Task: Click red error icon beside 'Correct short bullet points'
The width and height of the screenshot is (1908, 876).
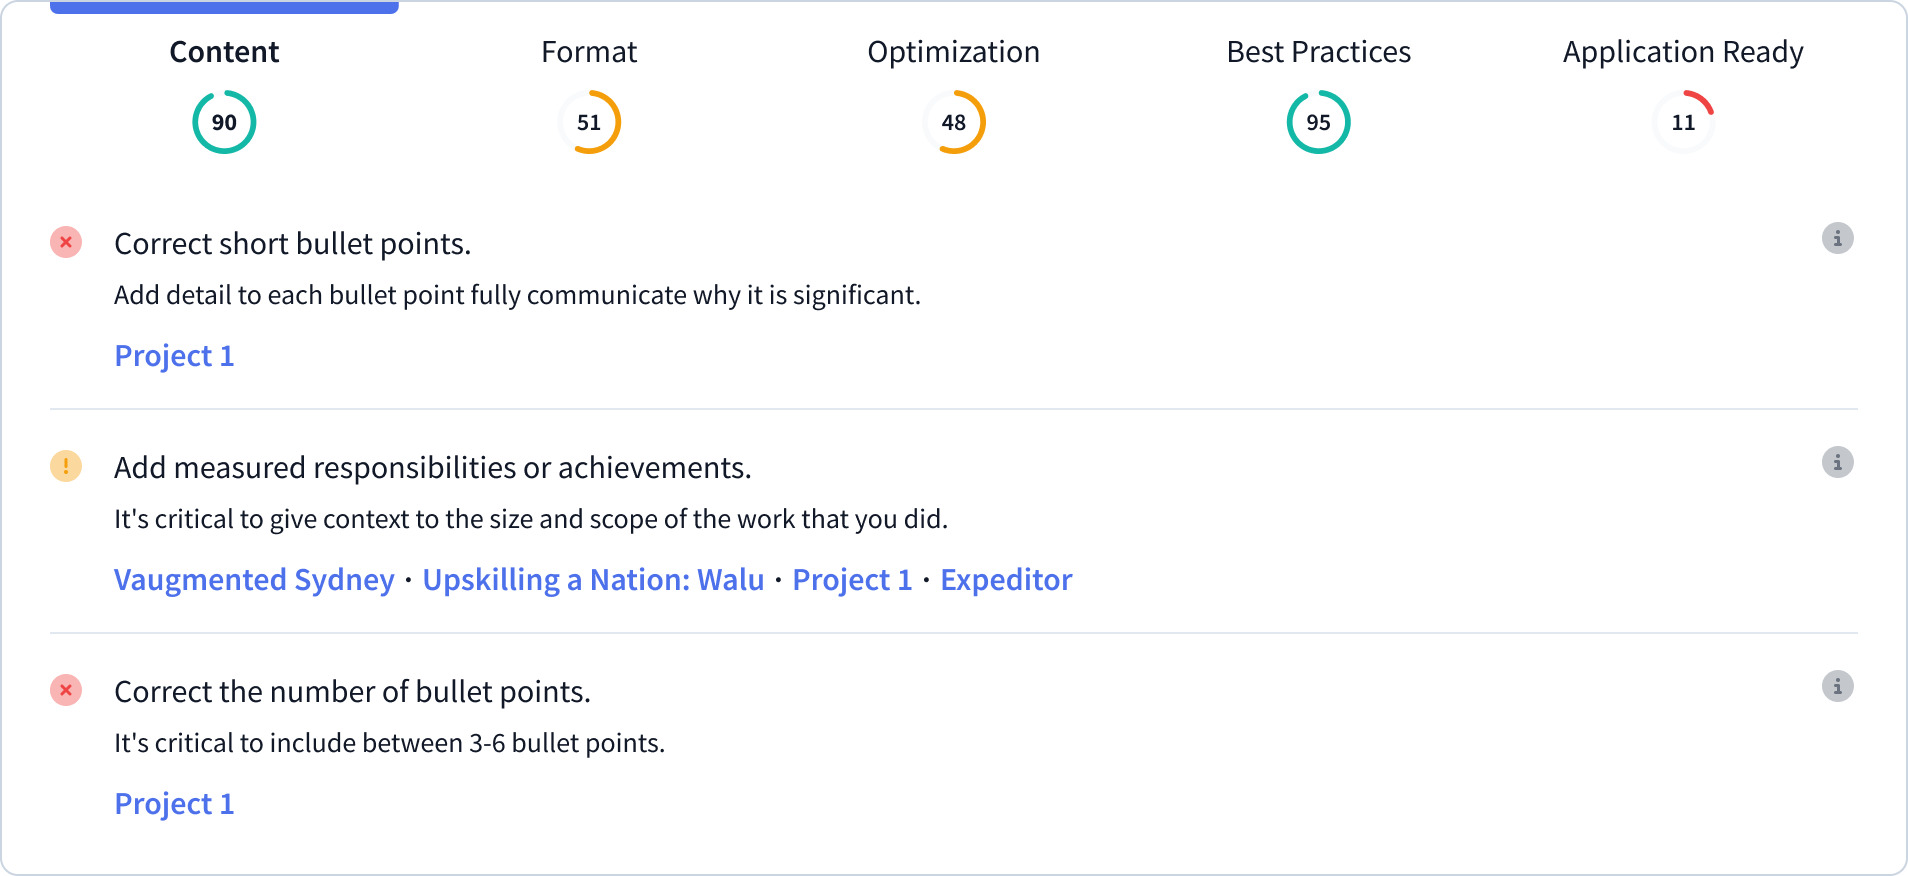Action: 66,242
